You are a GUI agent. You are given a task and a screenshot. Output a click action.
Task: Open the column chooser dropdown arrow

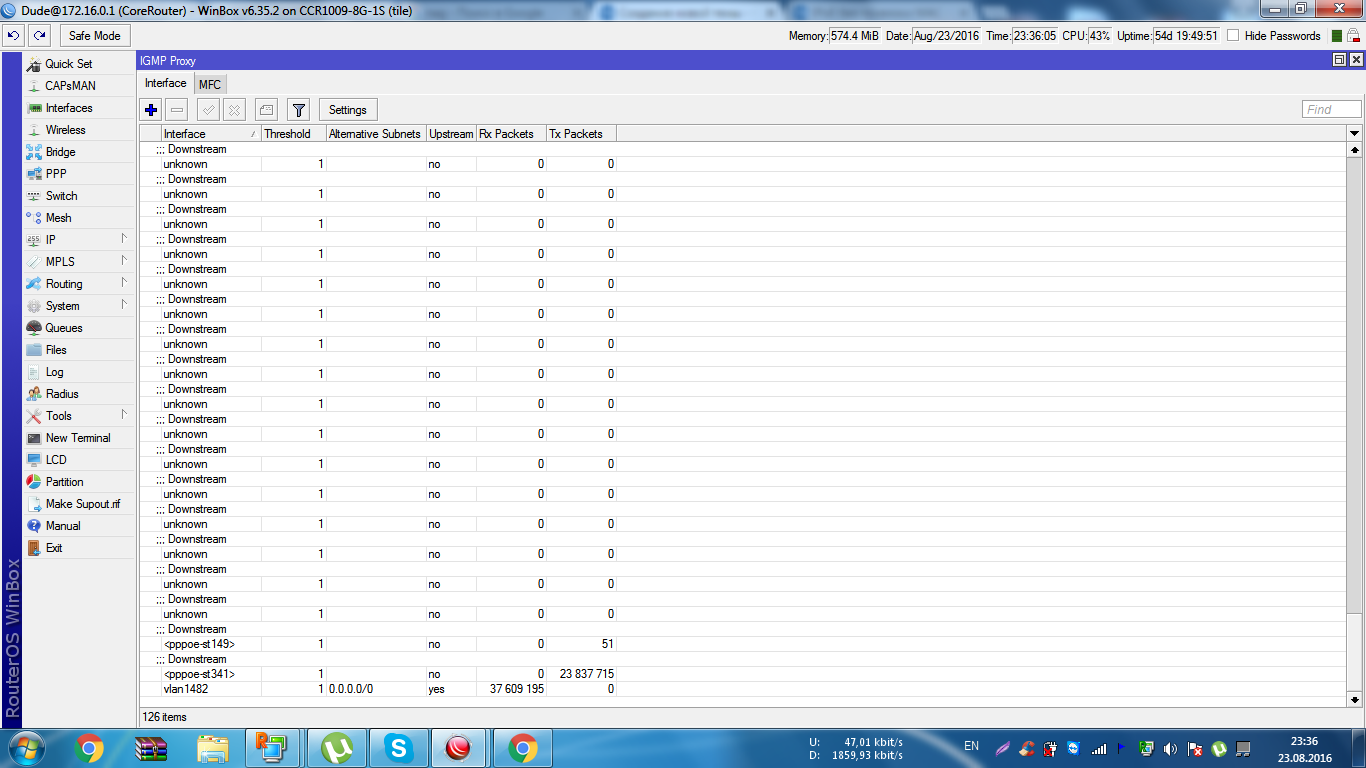pyautogui.click(x=1355, y=134)
